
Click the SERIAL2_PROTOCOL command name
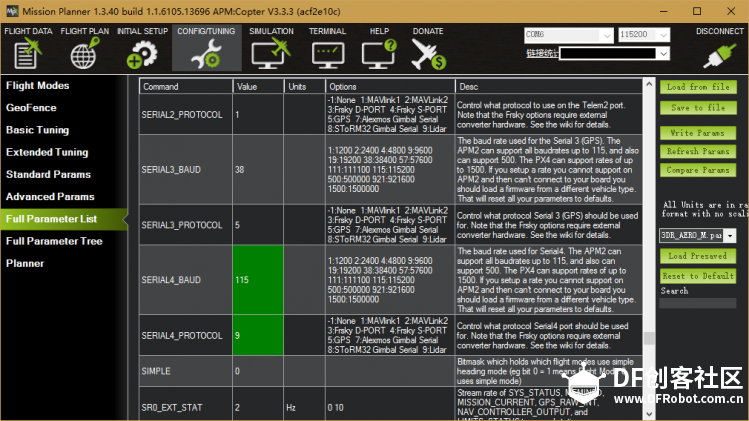182,115
